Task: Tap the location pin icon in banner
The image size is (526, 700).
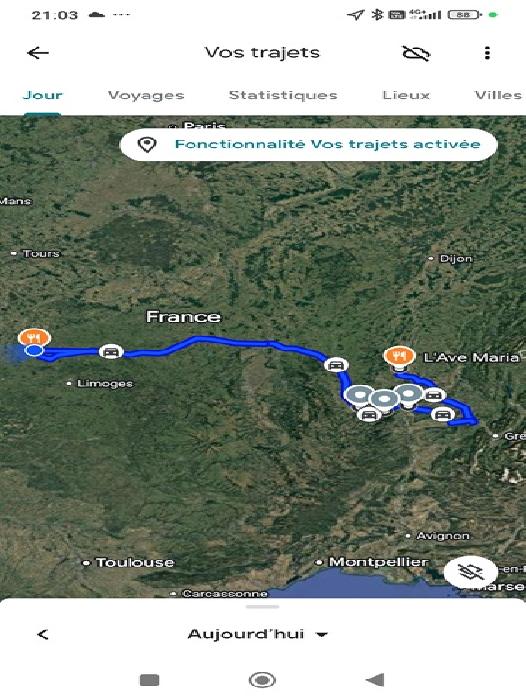Action: 146,145
